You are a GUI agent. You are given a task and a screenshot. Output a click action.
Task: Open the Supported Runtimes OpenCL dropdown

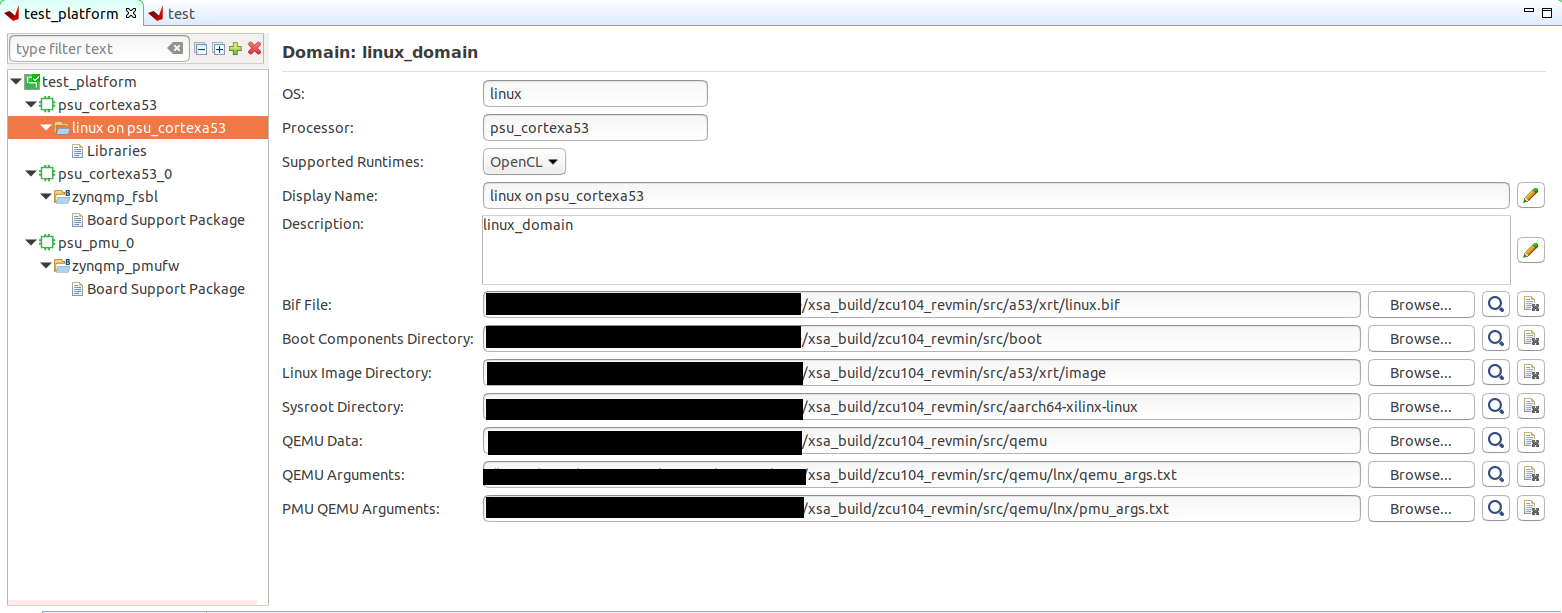pos(524,162)
